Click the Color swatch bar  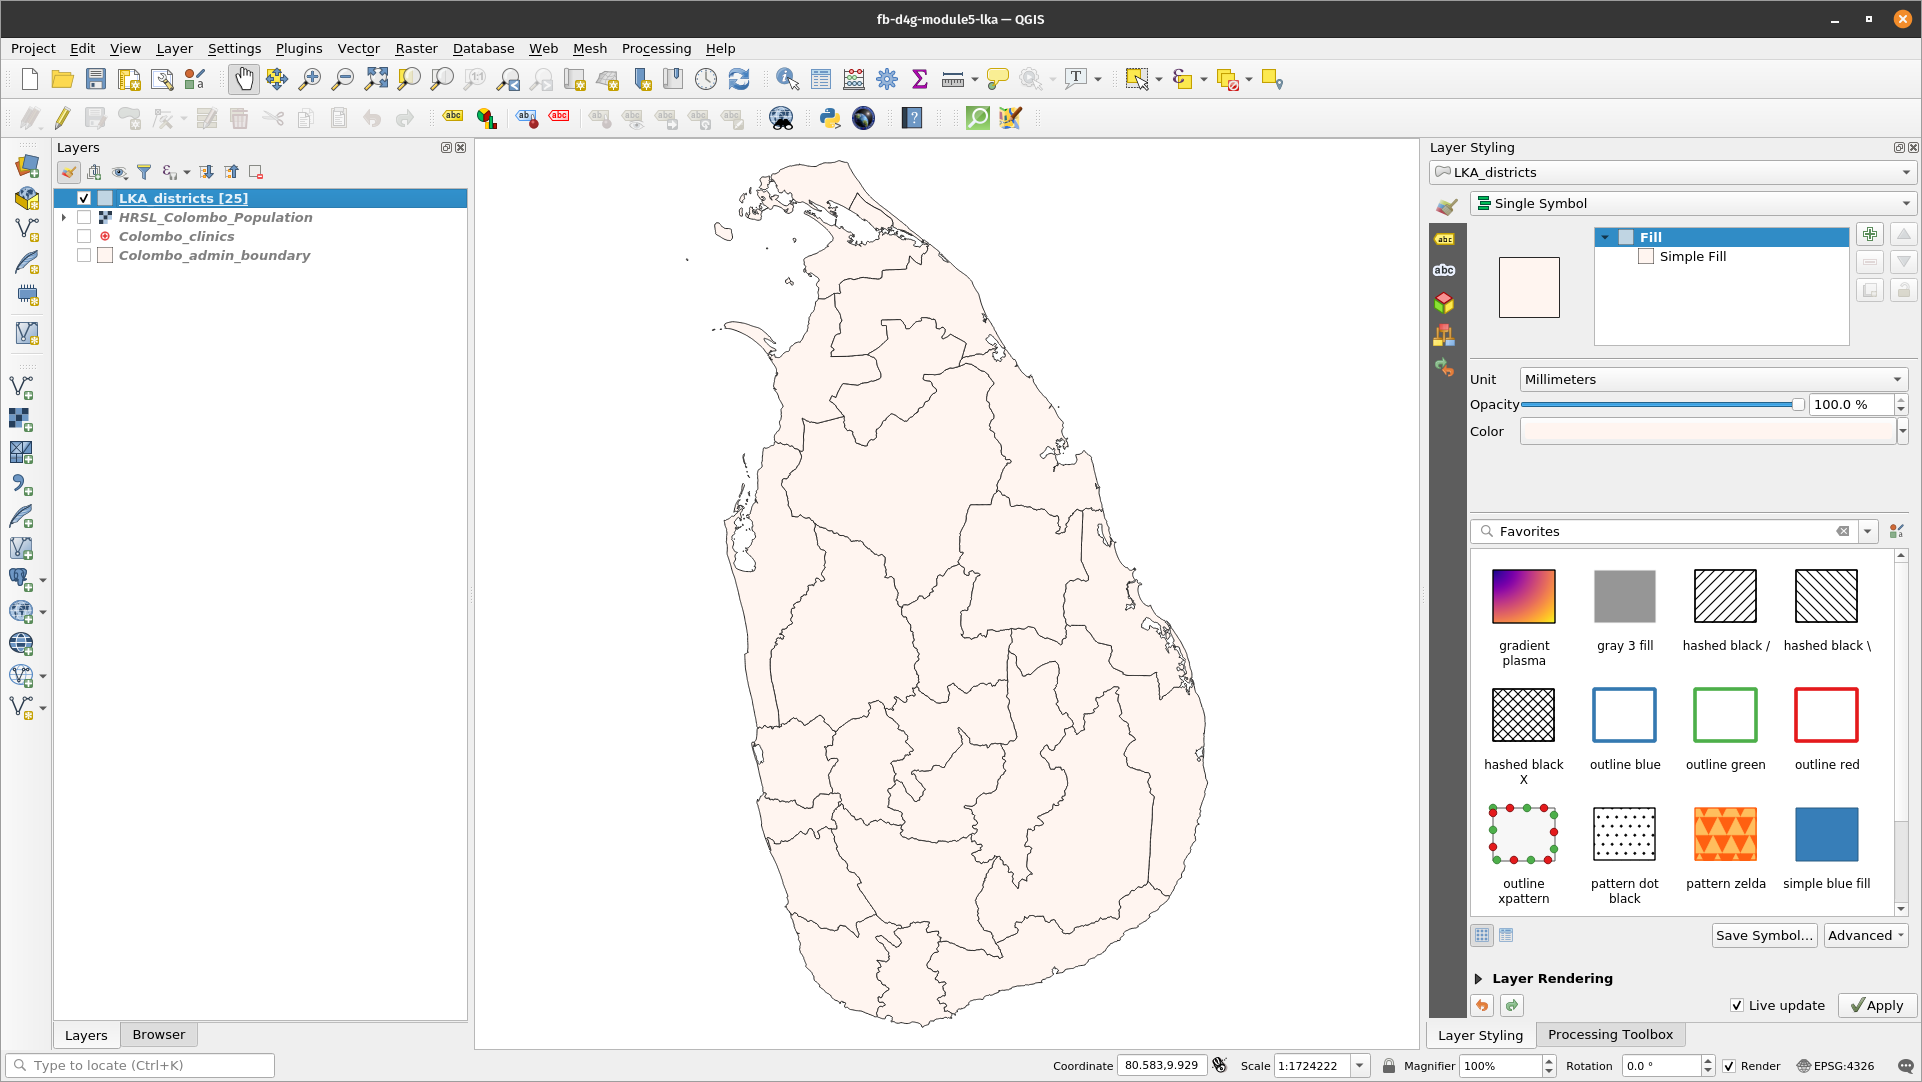pyautogui.click(x=1708, y=432)
